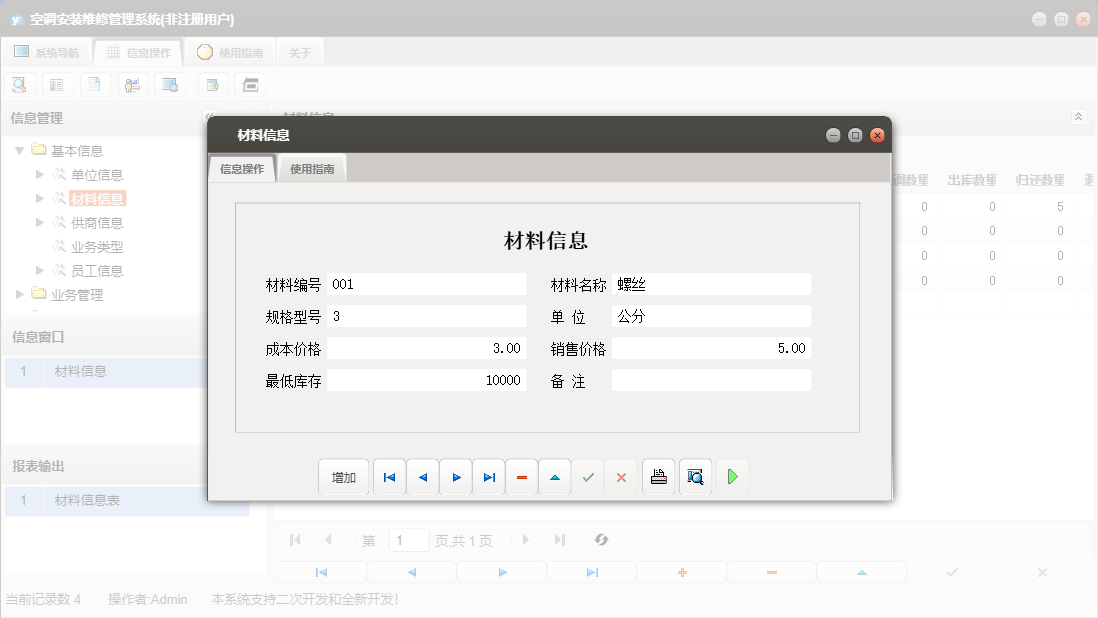Open print preview magnifier icon

point(695,478)
